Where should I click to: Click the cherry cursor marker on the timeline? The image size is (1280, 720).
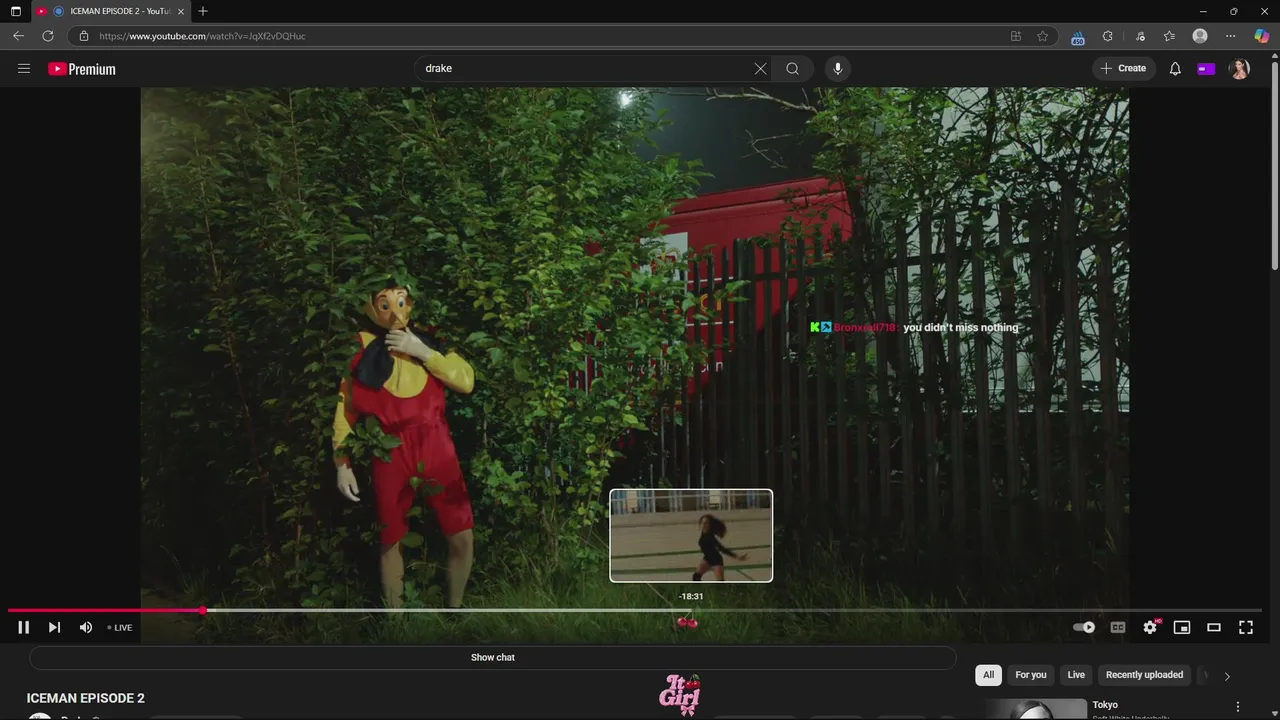(x=688, y=621)
